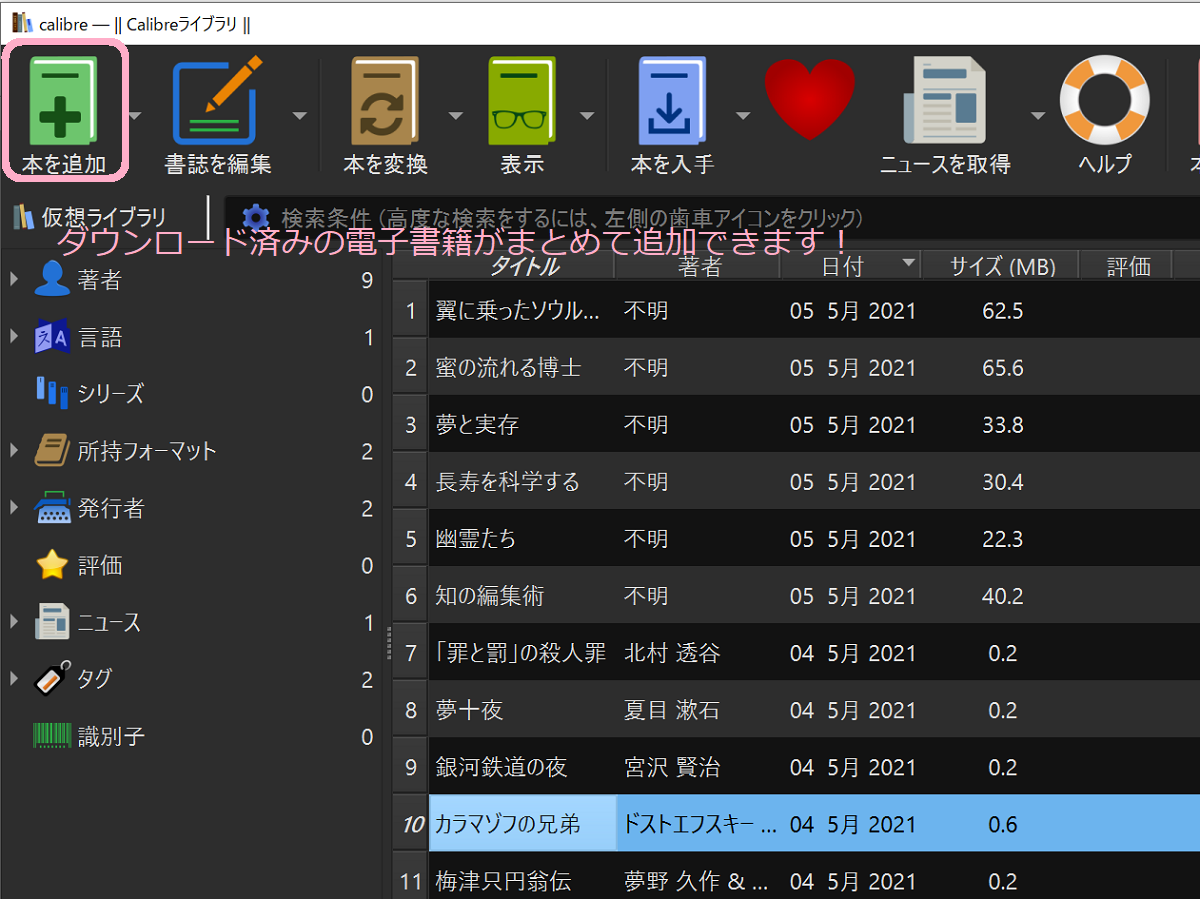The width and height of the screenshot is (1200, 899).
Task: Sort by the タイトル column header
Action: click(523, 266)
